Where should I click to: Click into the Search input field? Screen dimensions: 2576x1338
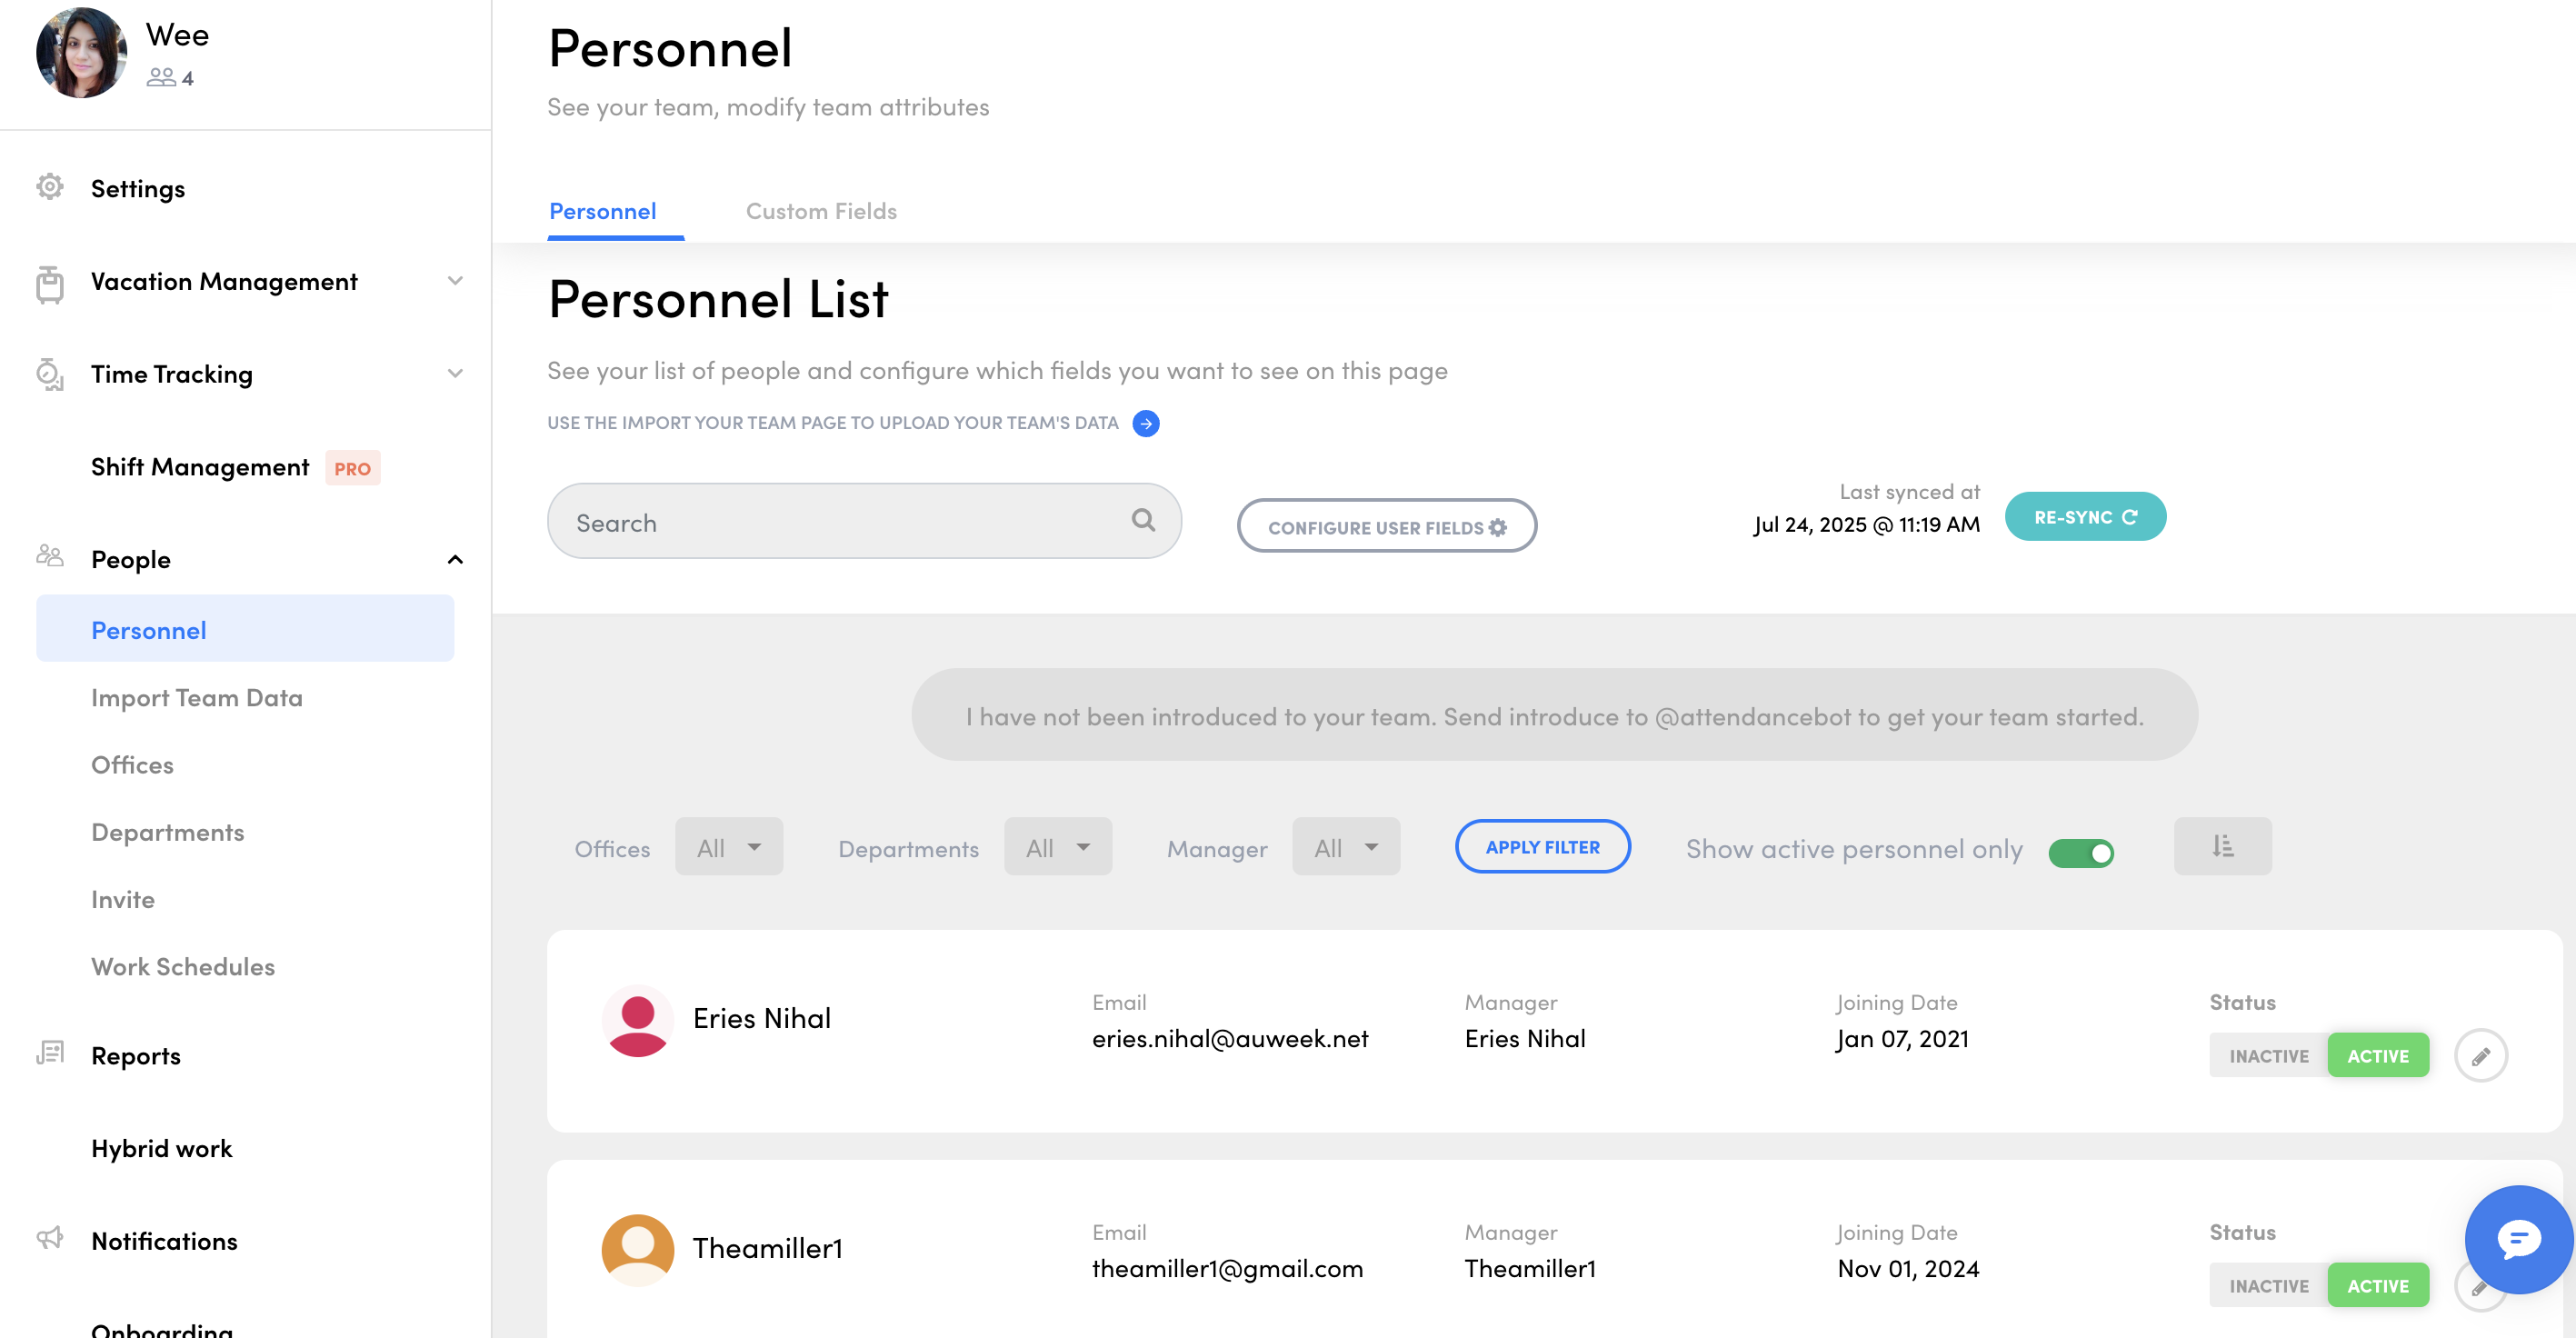click(x=840, y=522)
